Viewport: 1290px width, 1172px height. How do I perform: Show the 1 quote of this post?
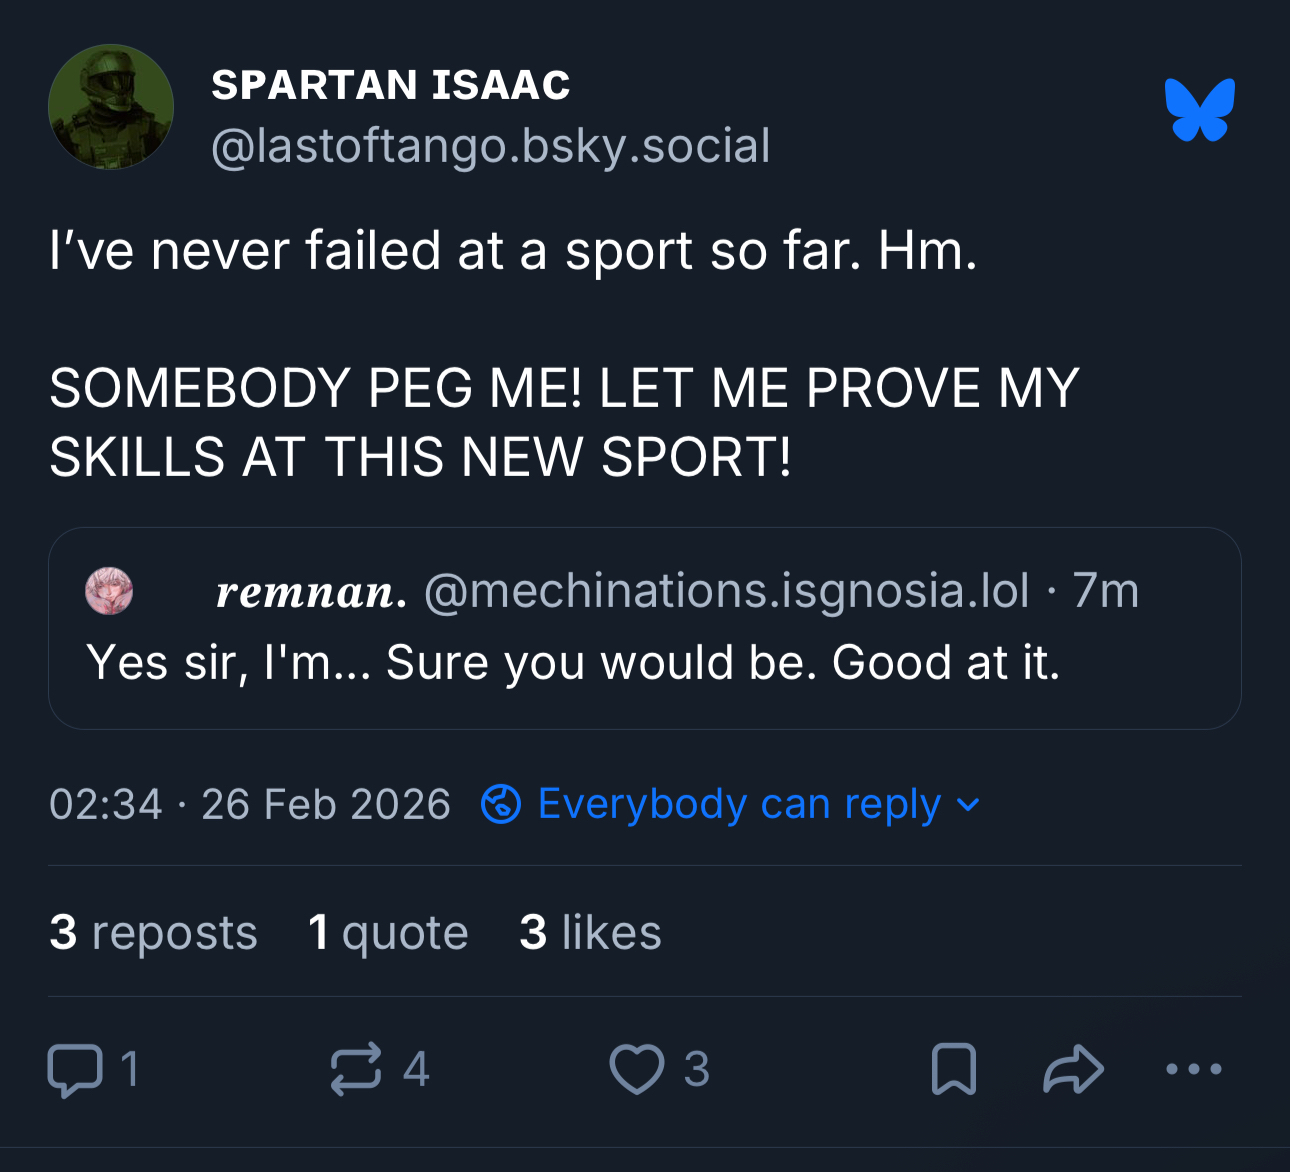[x=388, y=932]
